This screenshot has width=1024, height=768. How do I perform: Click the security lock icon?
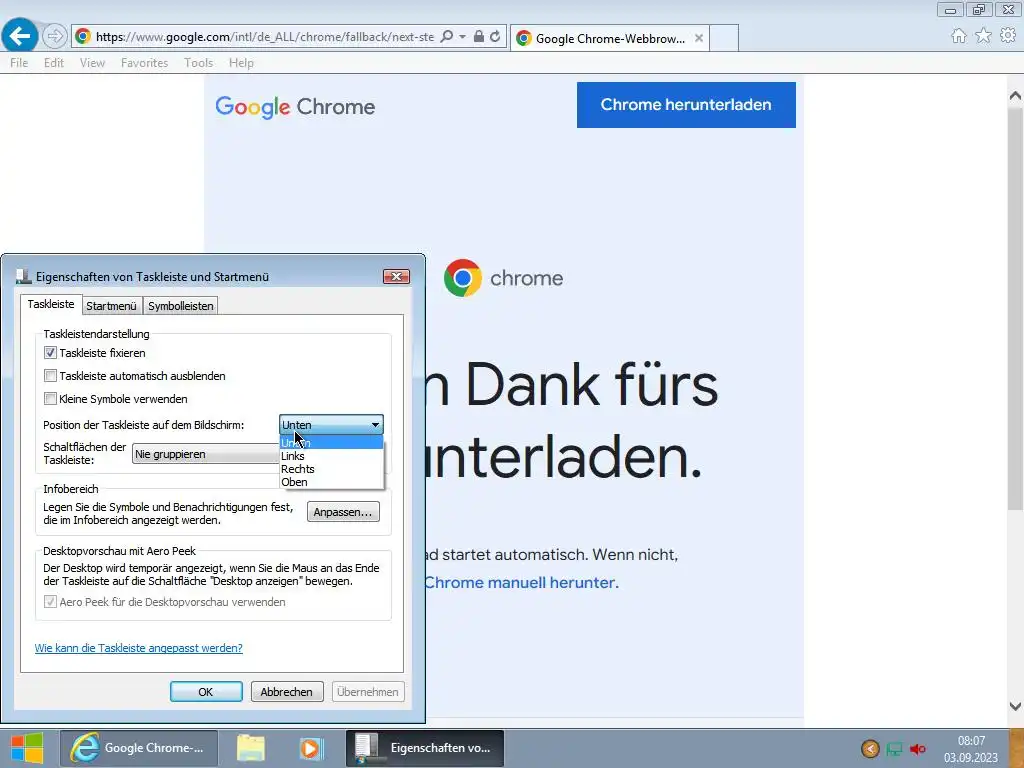tap(479, 37)
